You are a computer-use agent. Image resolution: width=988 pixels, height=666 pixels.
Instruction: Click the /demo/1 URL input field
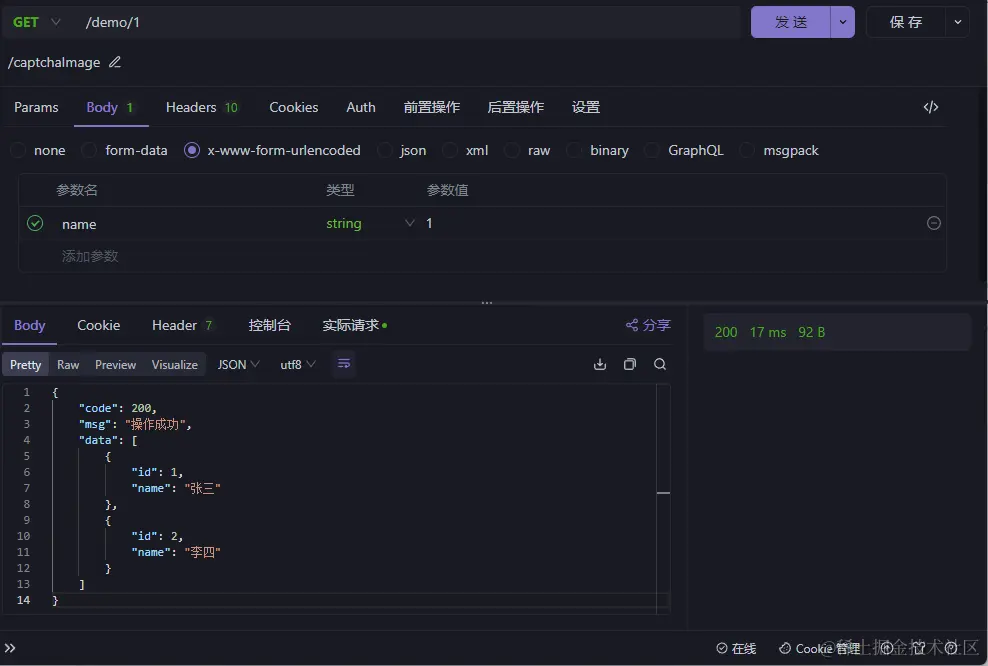coord(410,22)
